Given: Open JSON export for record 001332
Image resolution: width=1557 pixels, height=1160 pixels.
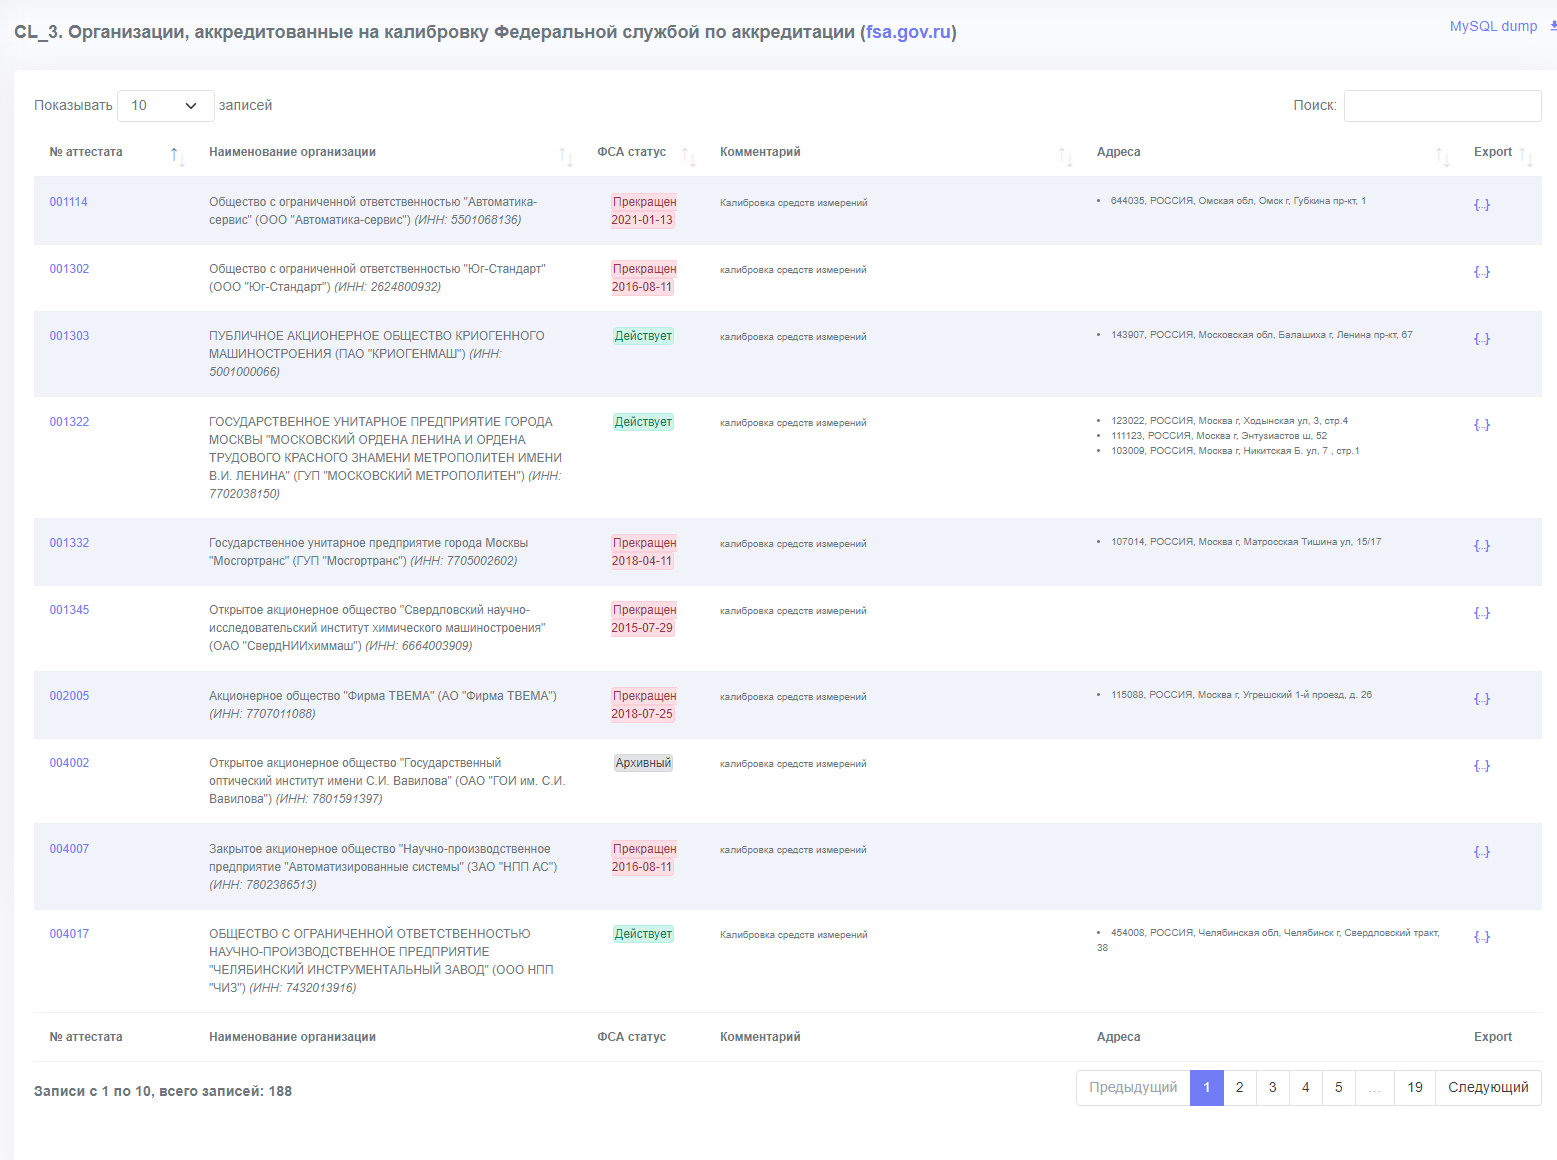Looking at the screenshot, I should [1481, 545].
